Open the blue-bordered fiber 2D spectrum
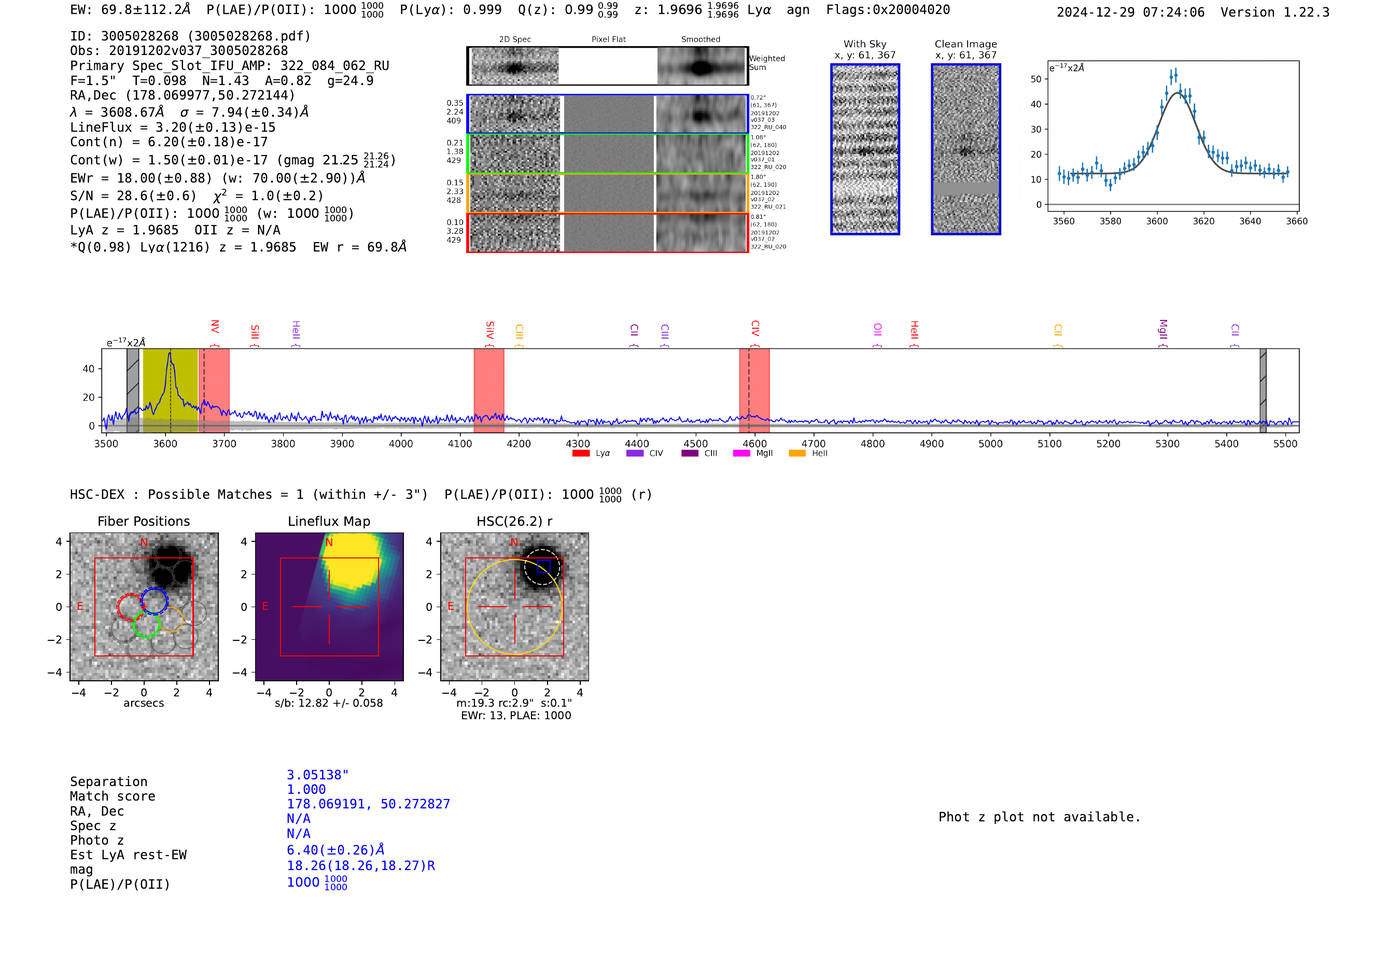This screenshot has height=953, width=1400. click(x=515, y=115)
